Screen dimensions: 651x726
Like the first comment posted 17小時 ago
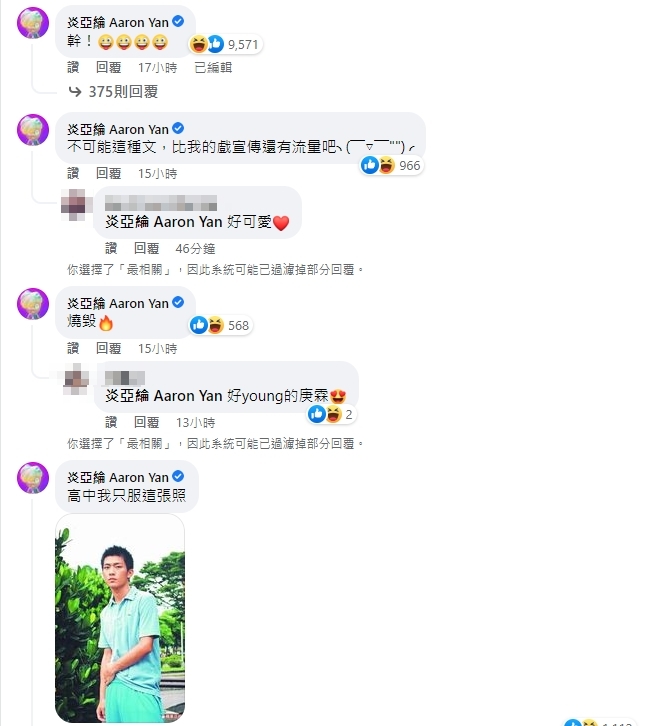(73, 68)
